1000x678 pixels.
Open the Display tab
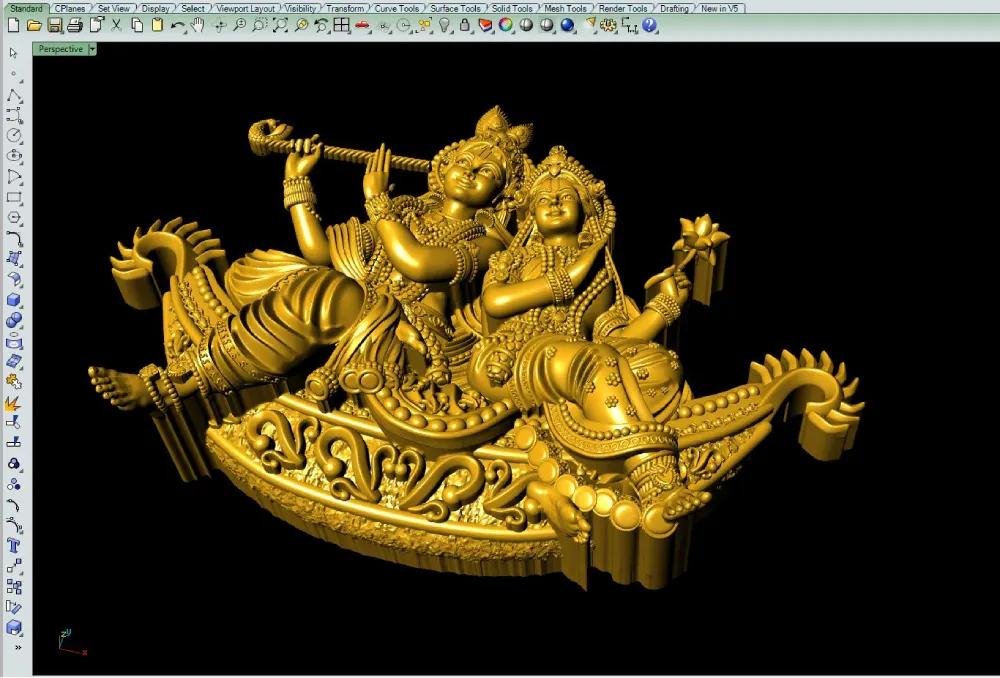pyautogui.click(x=156, y=8)
